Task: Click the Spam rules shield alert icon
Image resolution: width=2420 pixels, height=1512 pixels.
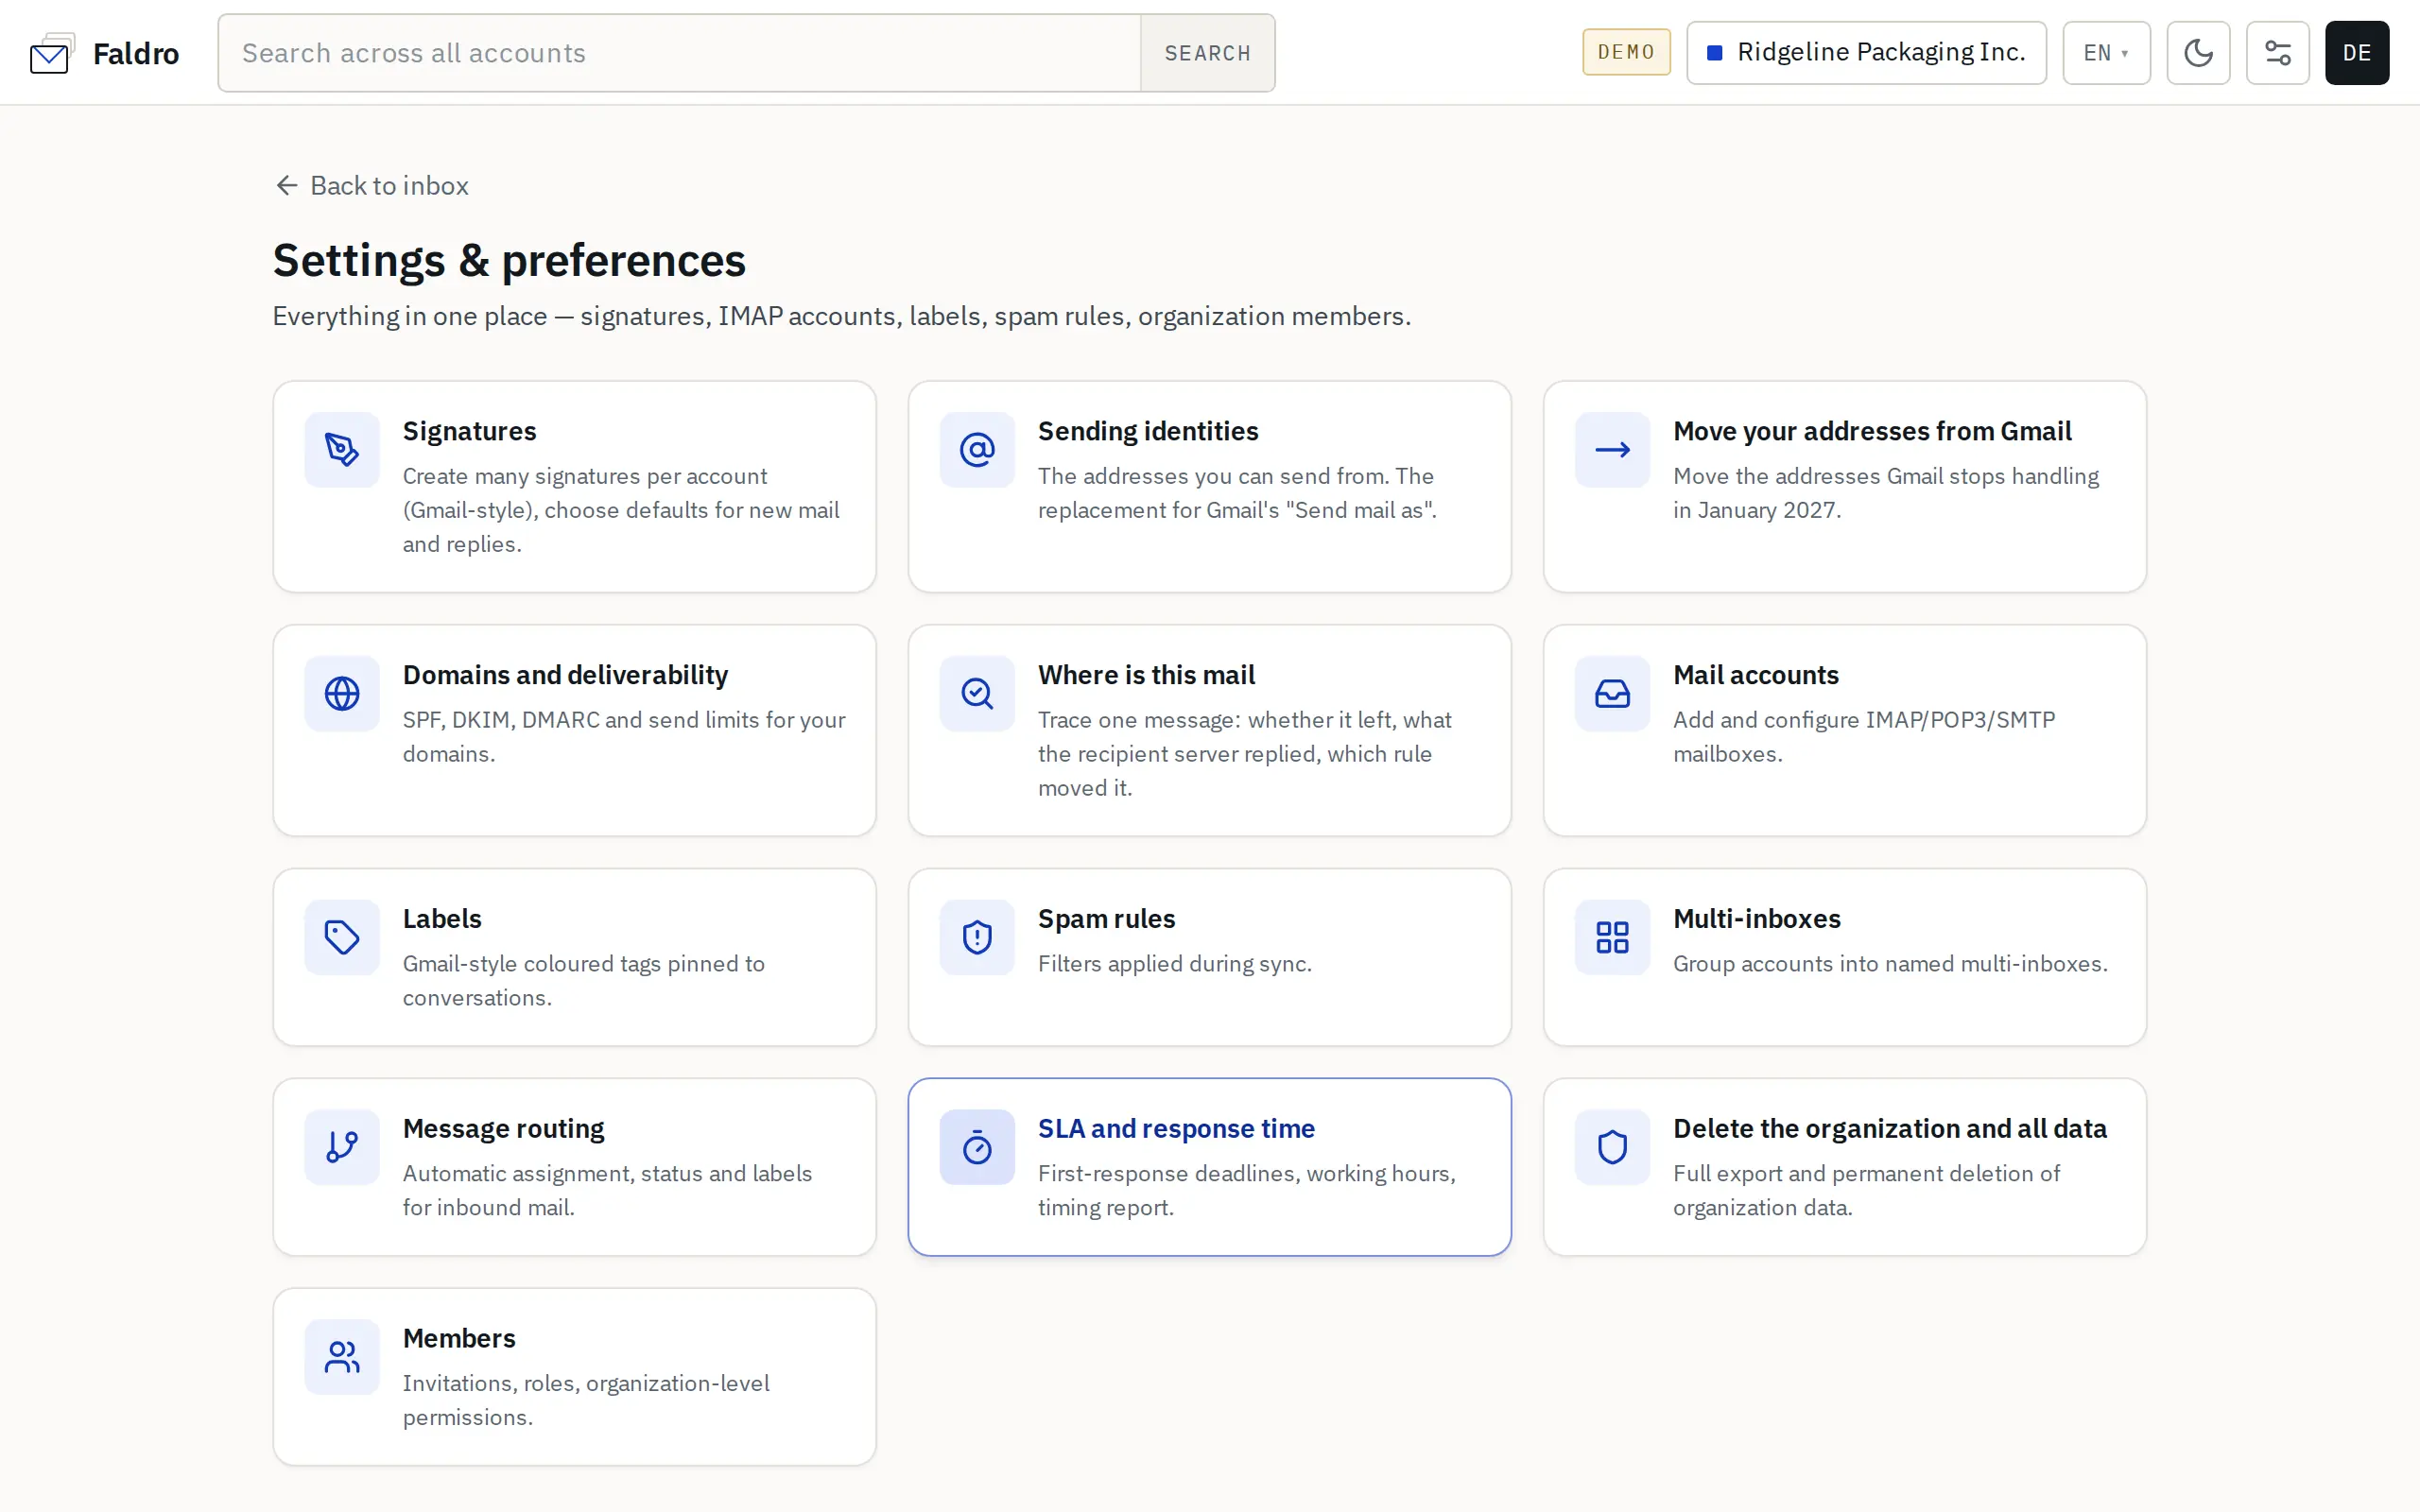Action: pos(977,937)
